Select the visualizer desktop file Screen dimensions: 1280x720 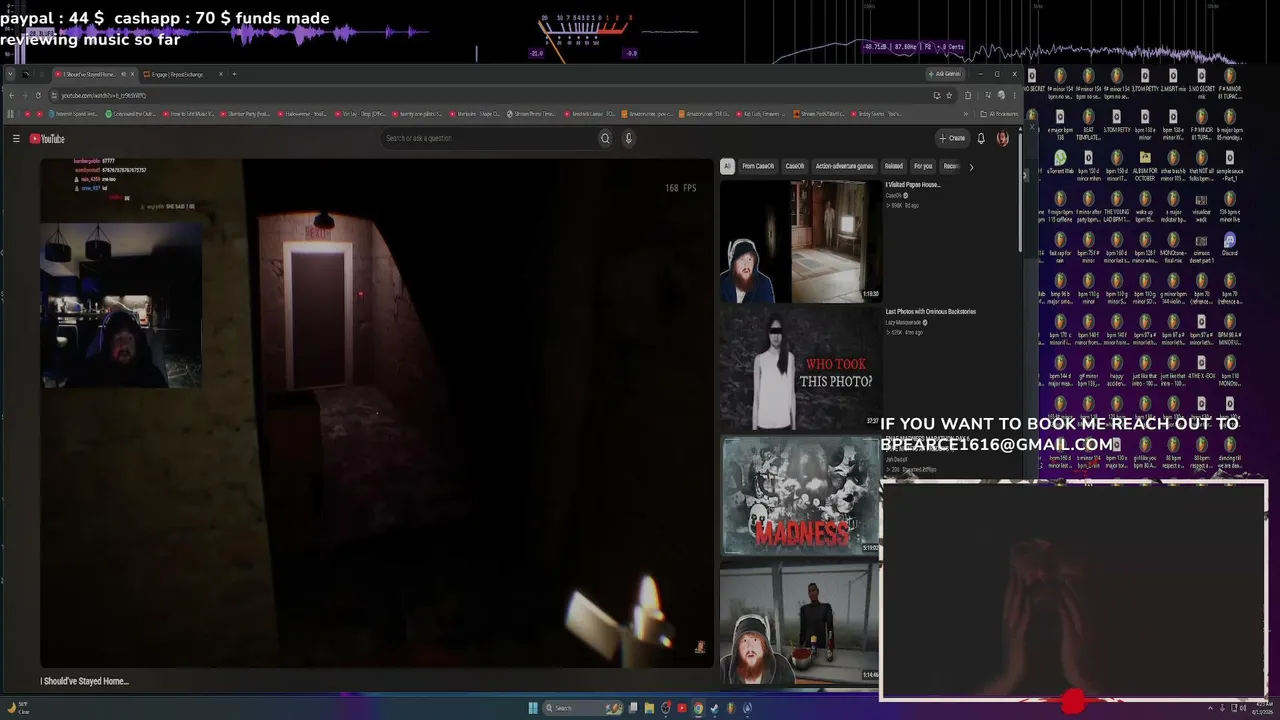(1201, 208)
